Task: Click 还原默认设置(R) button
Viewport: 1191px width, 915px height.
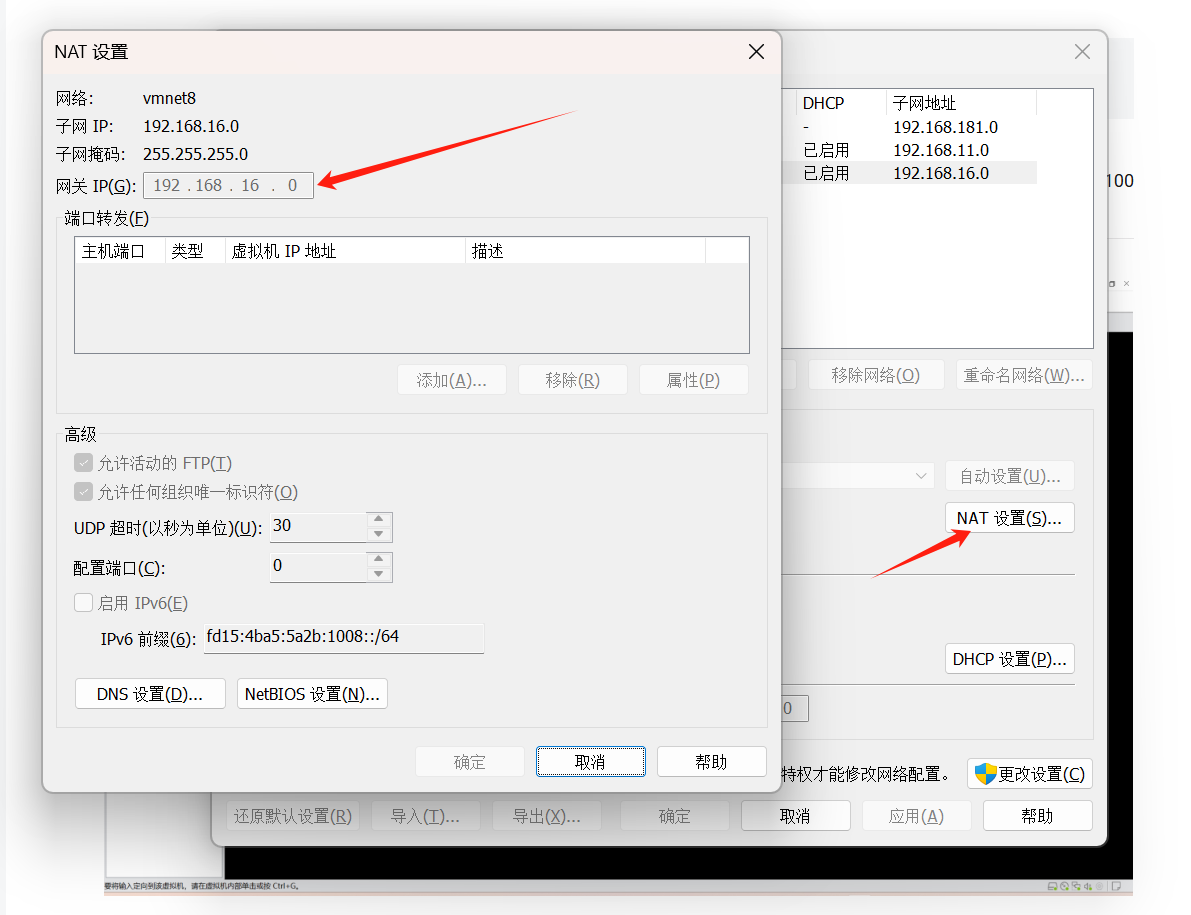Action: coord(292,816)
